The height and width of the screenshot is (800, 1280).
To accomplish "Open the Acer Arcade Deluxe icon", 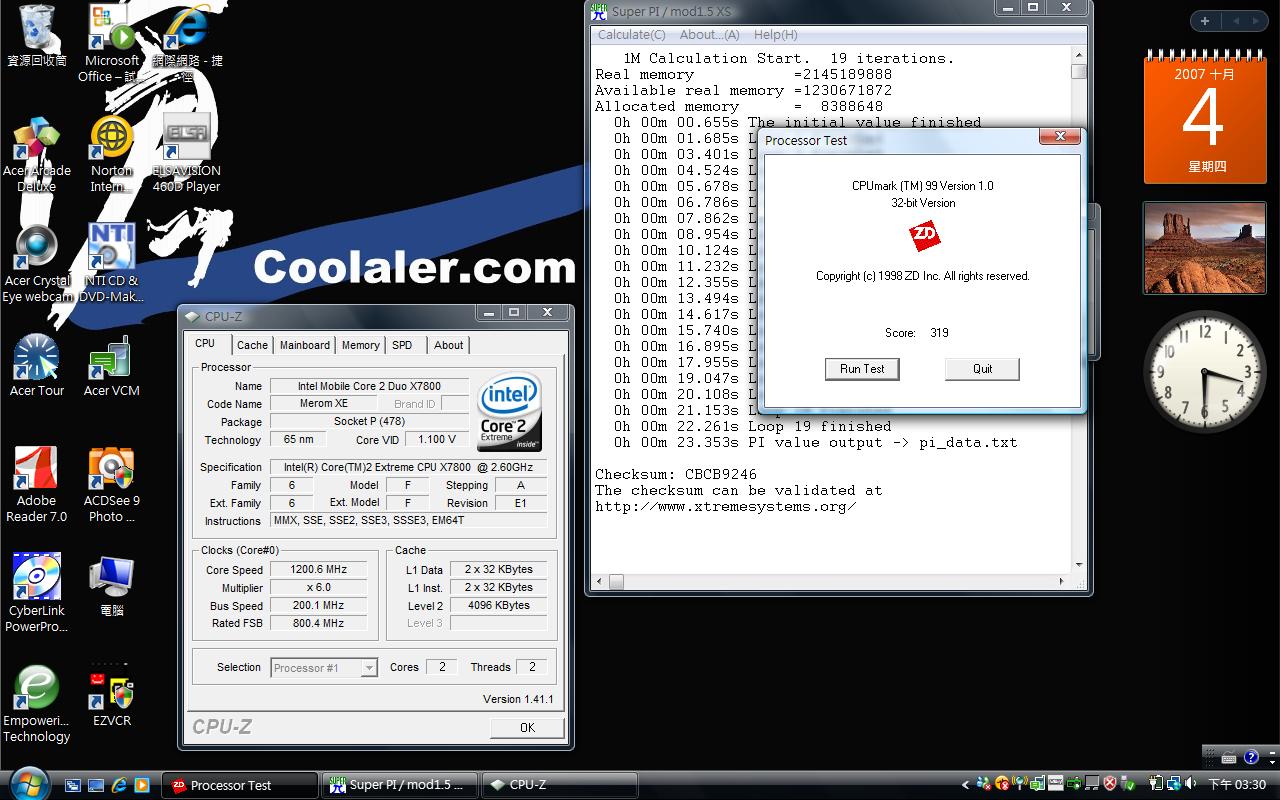I will [37, 155].
